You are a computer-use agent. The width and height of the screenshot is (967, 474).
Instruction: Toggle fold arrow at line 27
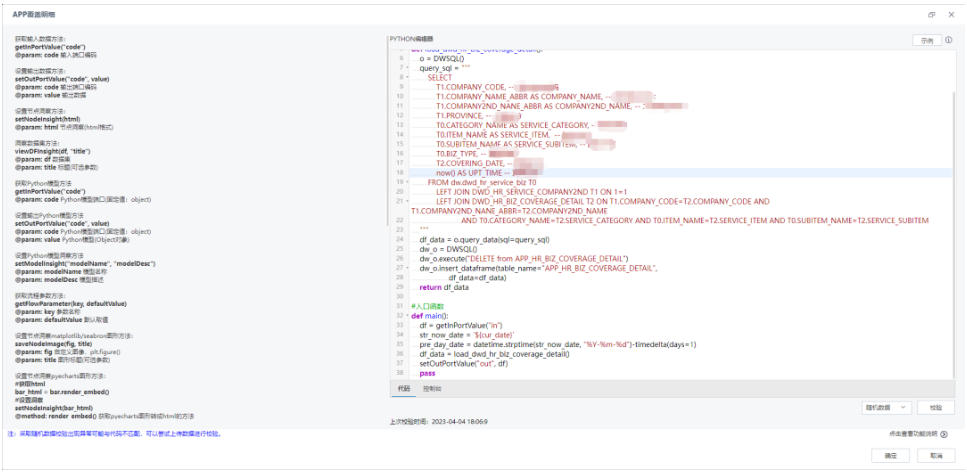(408, 268)
